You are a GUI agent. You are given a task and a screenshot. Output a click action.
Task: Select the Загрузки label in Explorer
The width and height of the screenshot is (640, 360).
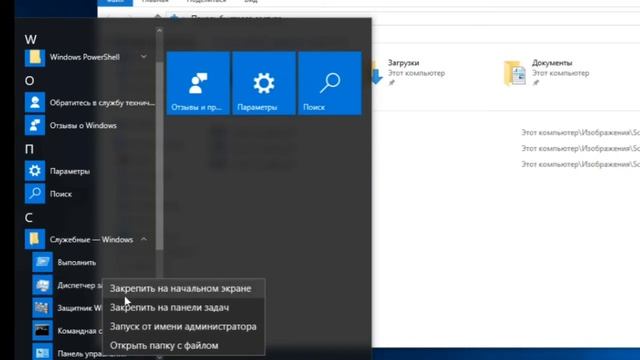coord(403,63)
